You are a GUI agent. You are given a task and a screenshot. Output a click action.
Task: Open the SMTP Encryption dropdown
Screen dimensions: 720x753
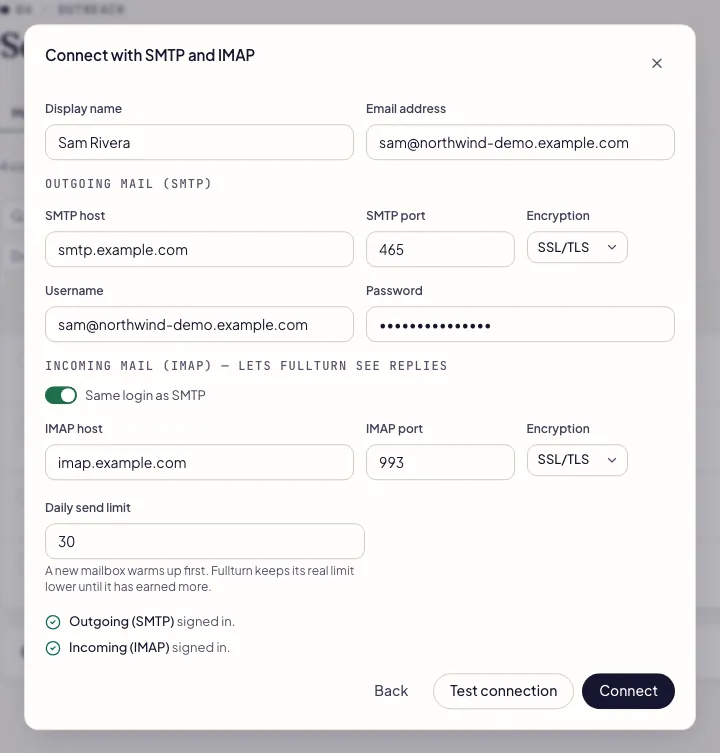pos(577,247)
